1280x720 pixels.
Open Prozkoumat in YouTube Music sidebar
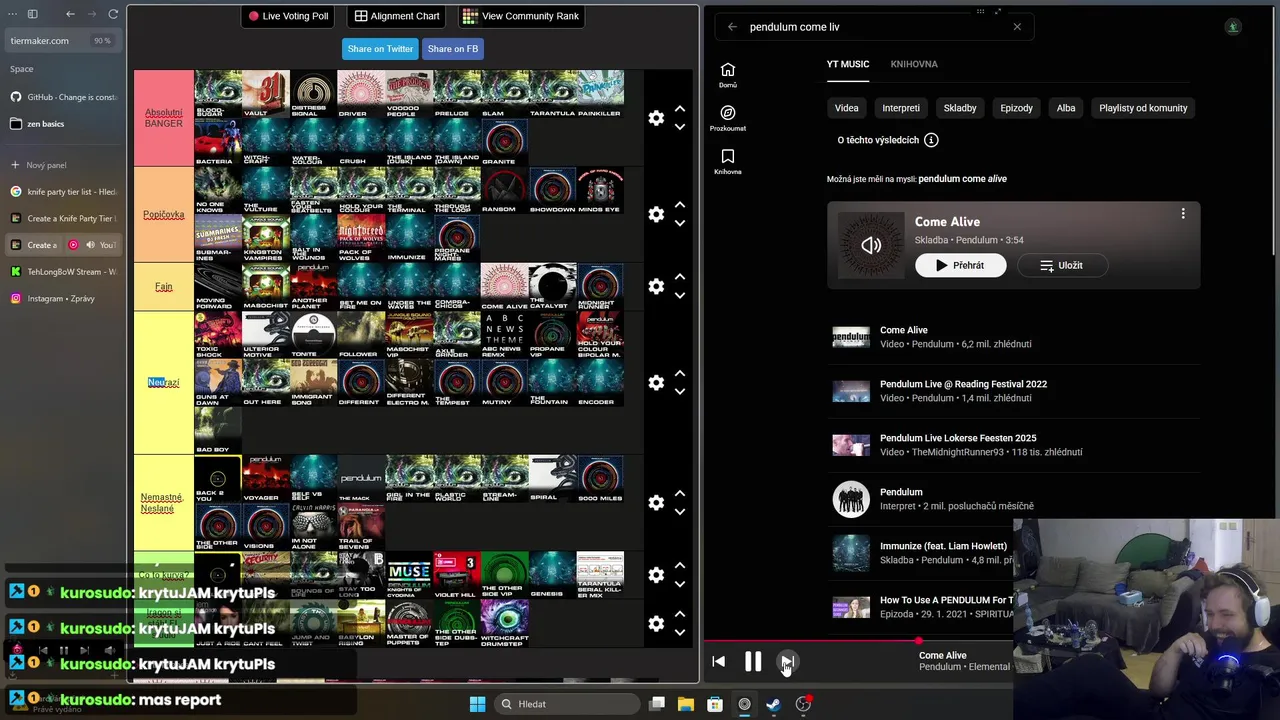(728, 118)
